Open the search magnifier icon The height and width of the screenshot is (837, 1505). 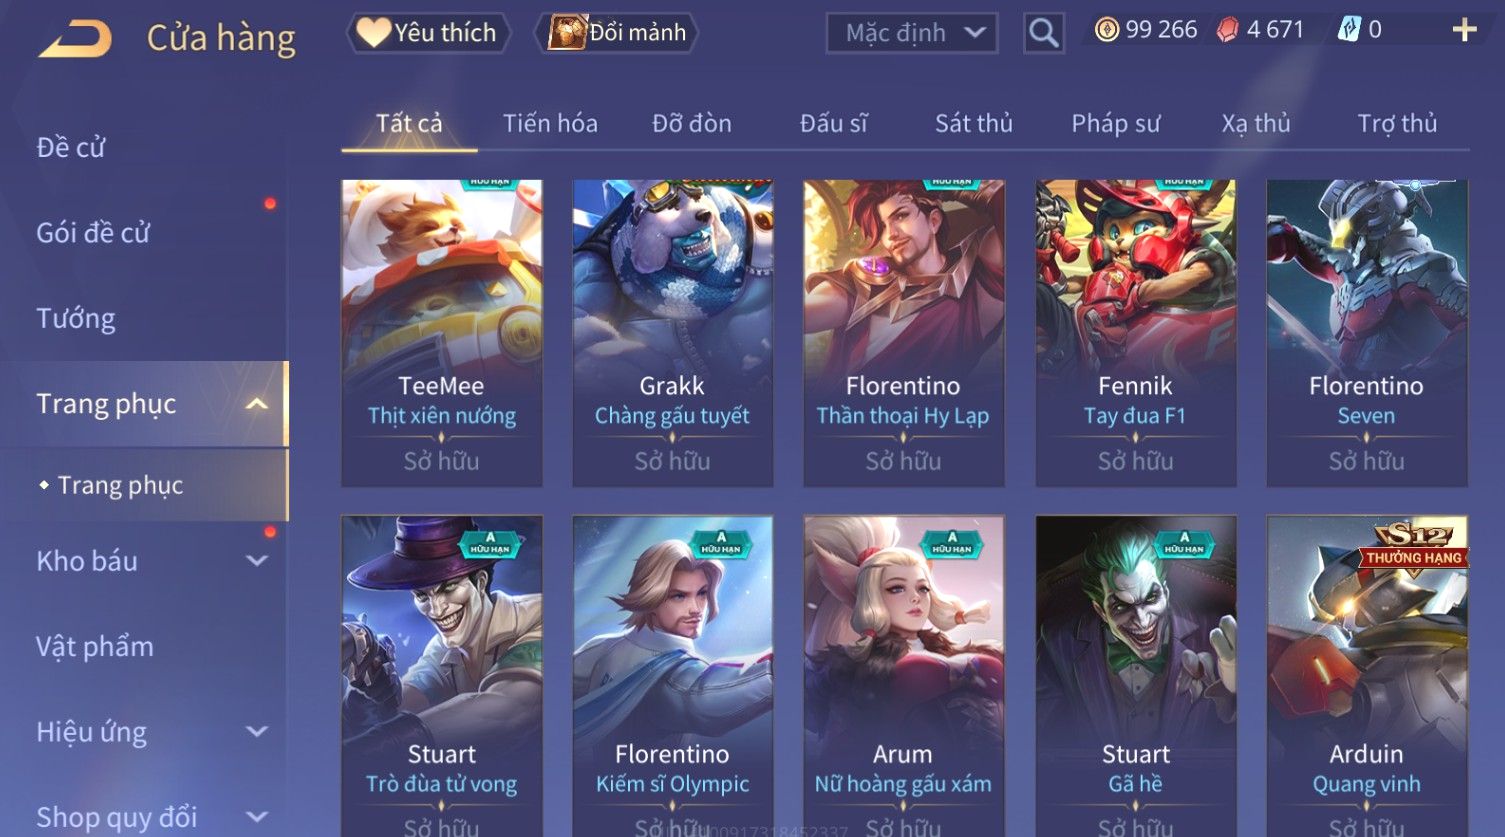click(1043, 33)
